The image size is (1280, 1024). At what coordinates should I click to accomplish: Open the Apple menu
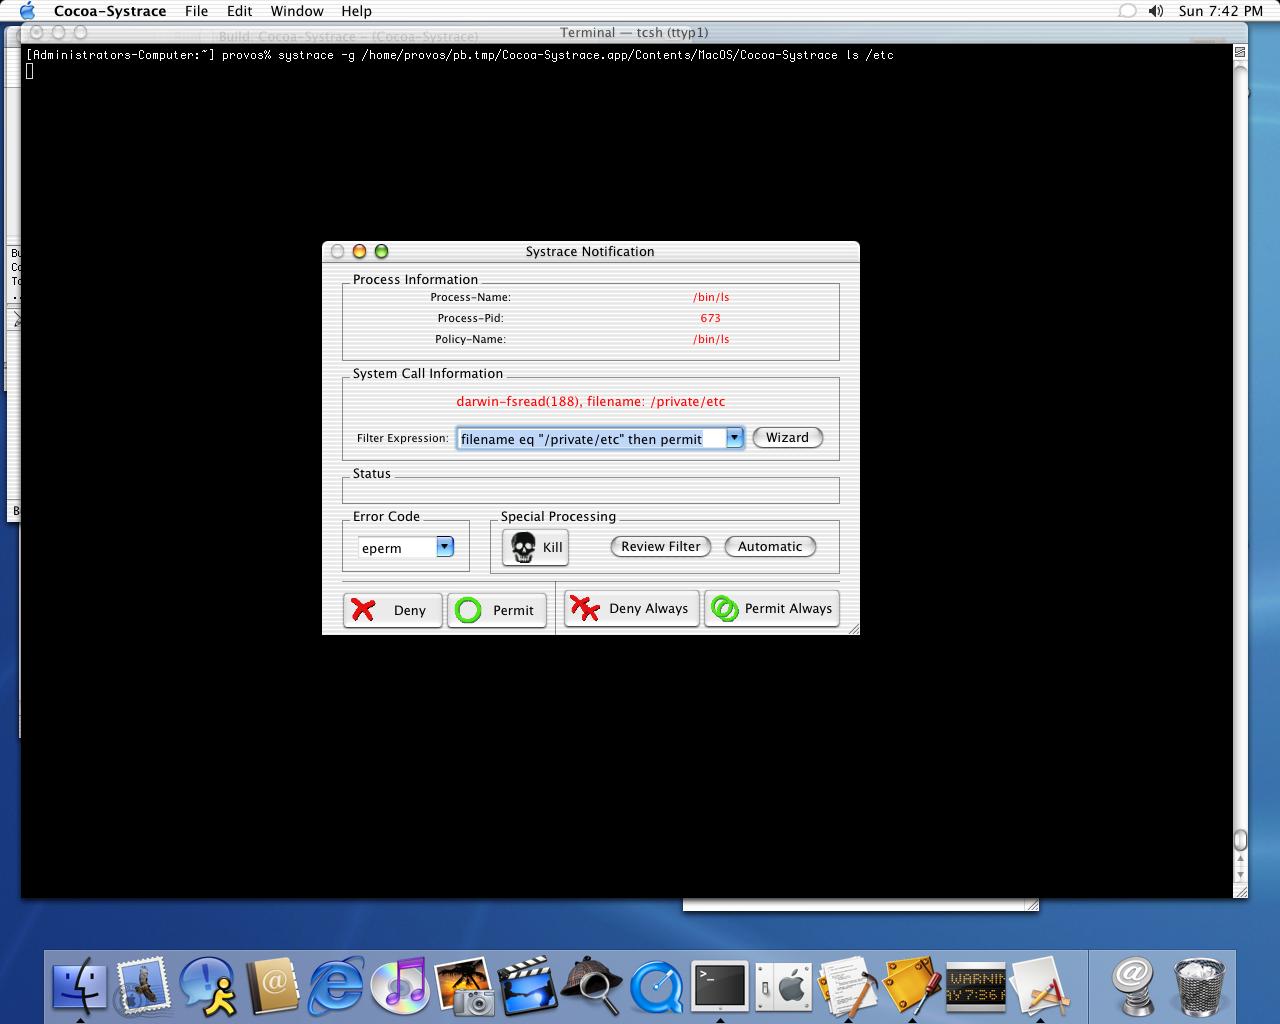[27, 11]
